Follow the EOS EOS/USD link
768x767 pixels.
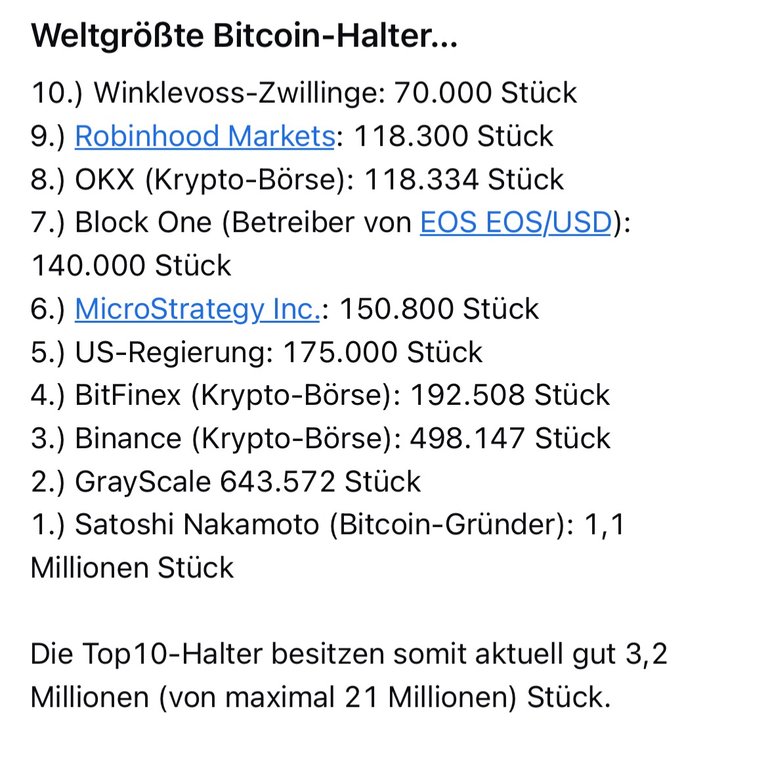pyautogui.click(x=516, y=222)
